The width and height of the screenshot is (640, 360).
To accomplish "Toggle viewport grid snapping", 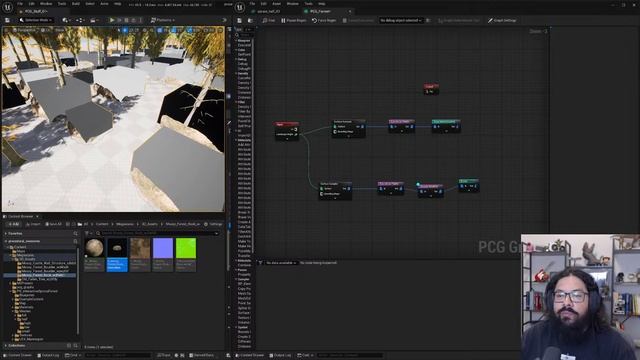I will 160,30.
